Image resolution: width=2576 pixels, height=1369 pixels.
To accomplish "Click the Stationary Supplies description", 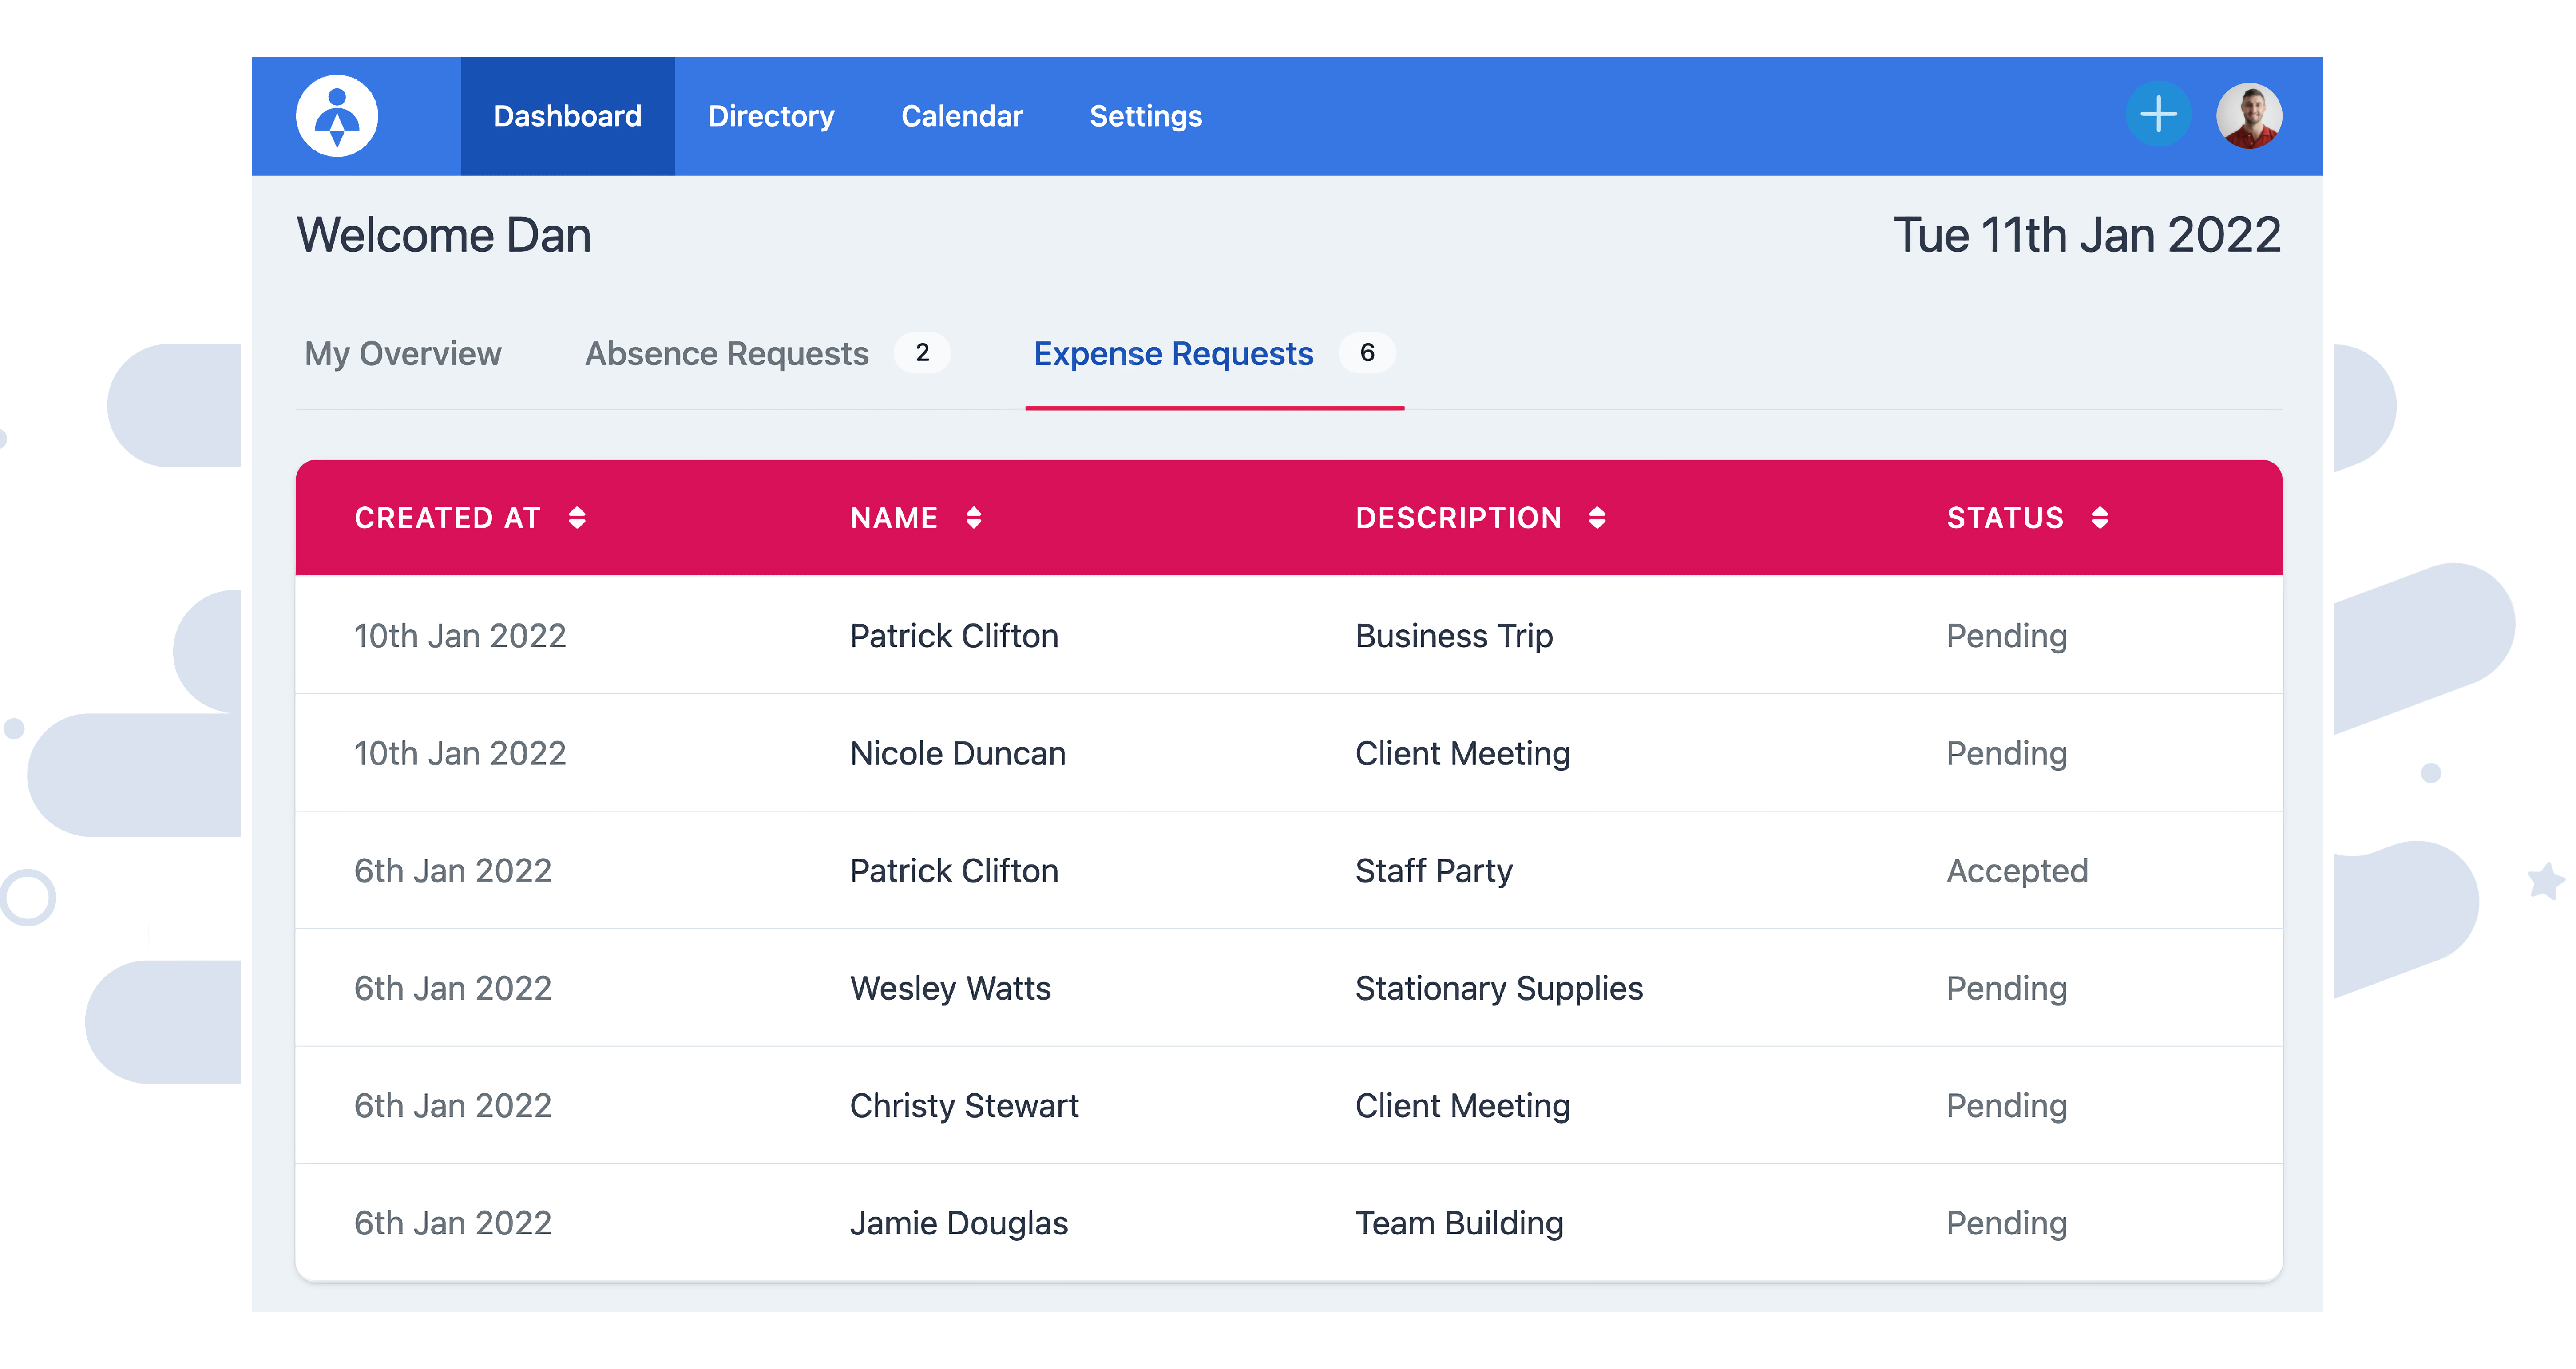I will tap(1498, 989).
